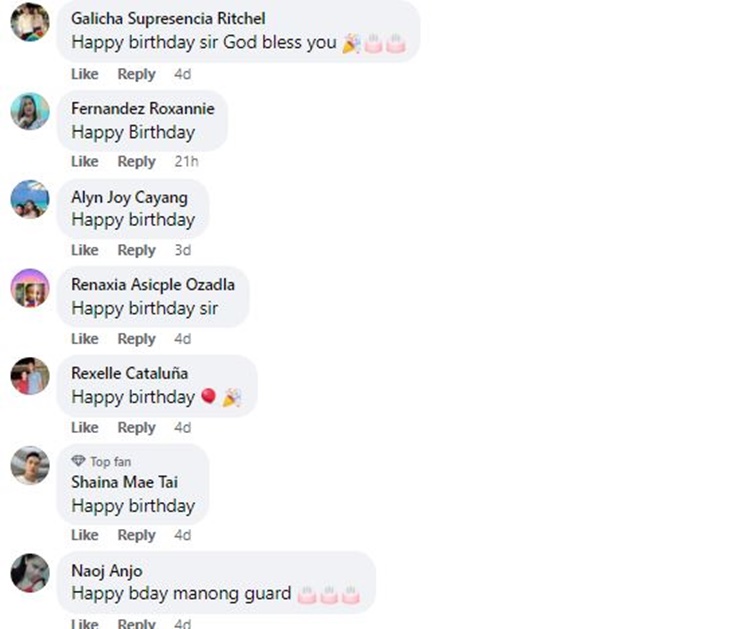The image size is (750, 629).
Task: Open Shaina Mae Tai's avatar image
Action: click(30, 465)
